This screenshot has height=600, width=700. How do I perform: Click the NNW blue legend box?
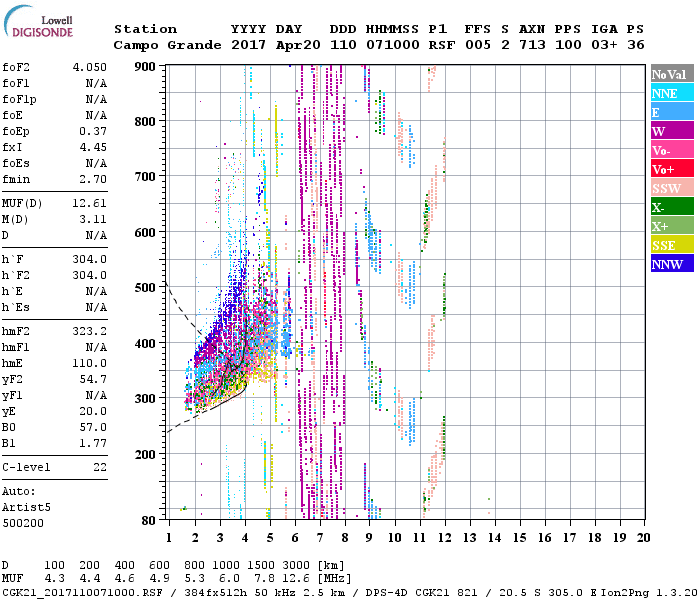(671, 264)
